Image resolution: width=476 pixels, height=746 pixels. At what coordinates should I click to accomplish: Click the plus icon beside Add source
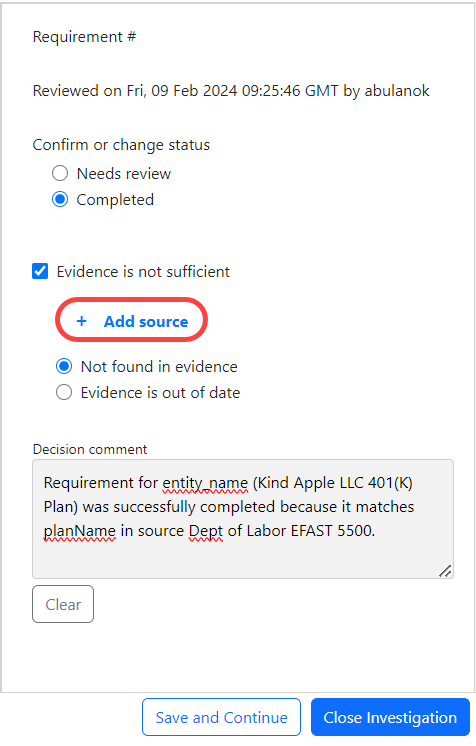pos(81,321)
